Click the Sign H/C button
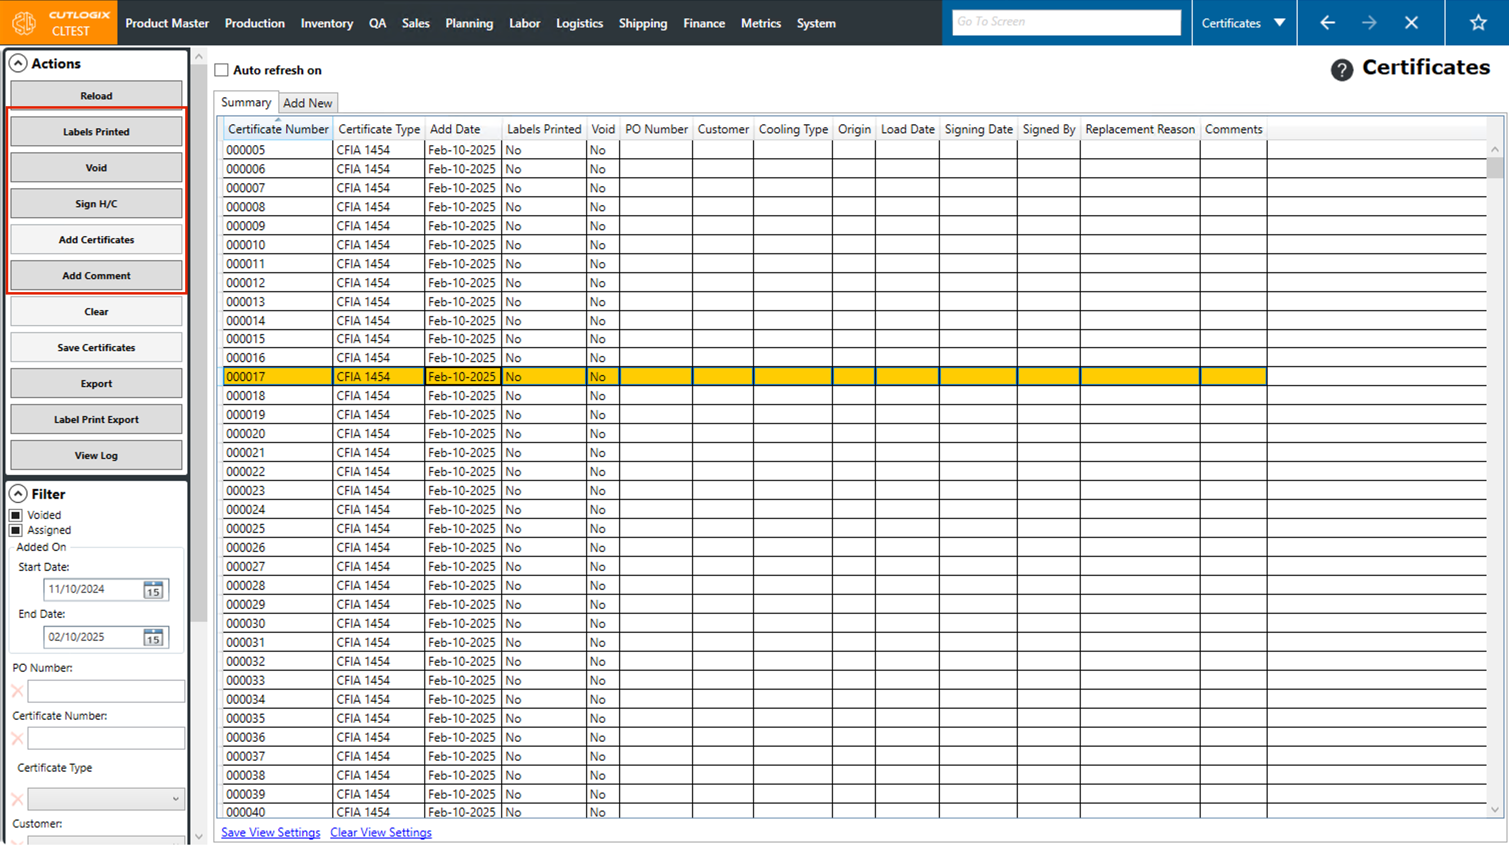The height and width of the screenshot is (845, 1509). click(96, 204)
